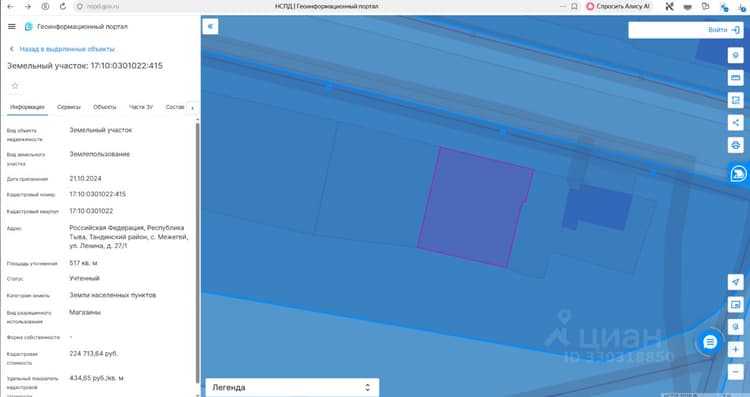The image size is (750, 397).
Task: Select the status value Учтенный
Action: point(85,278)
